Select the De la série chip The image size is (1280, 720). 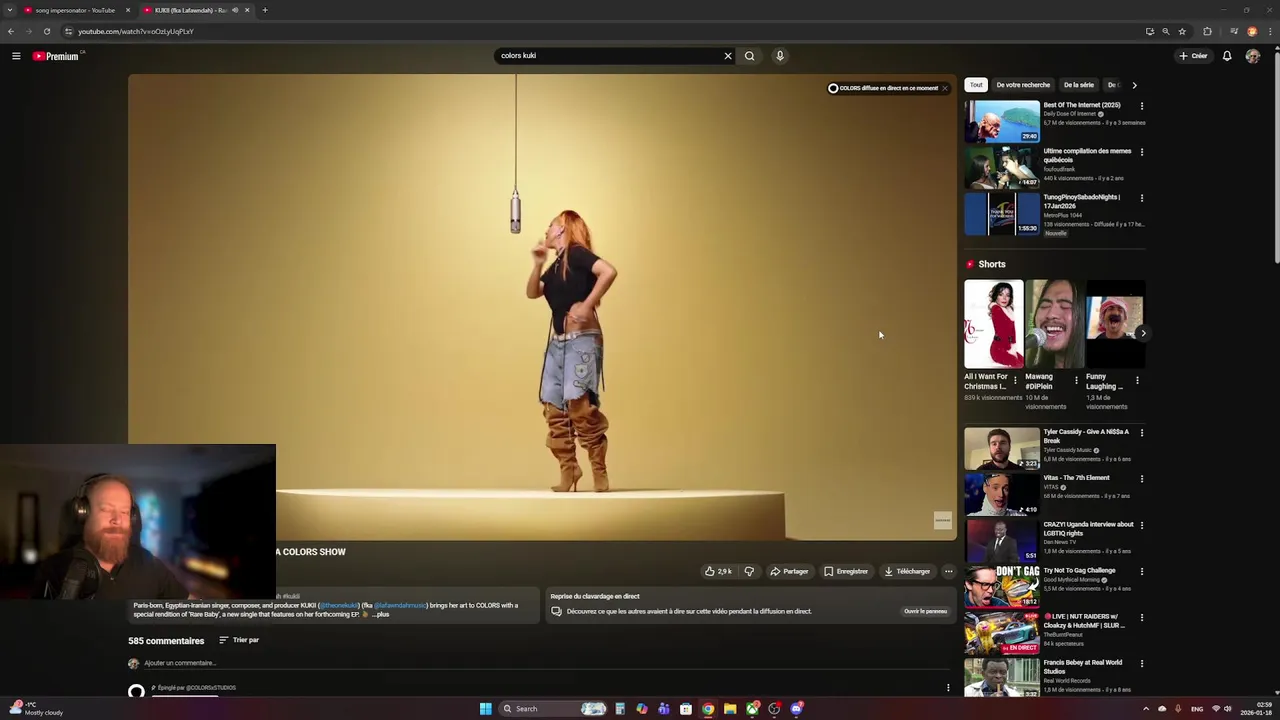click(1079, 85)
